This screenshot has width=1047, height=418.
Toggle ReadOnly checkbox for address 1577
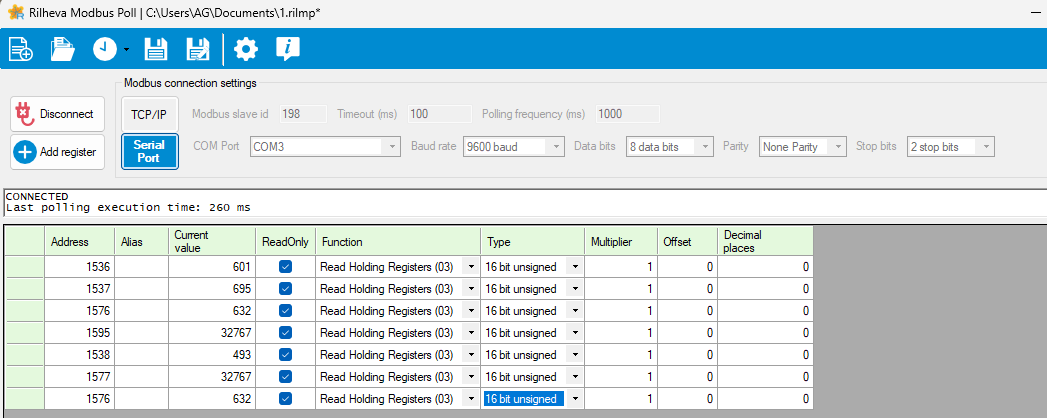(285, 377)
